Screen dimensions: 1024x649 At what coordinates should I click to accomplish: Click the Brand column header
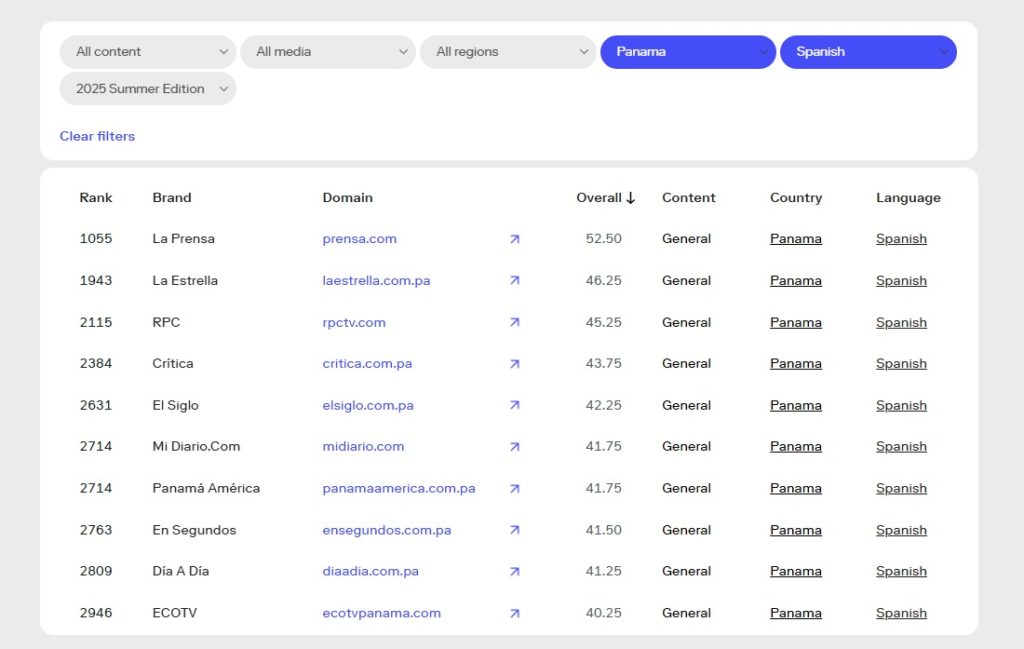[x=172, y=198]
